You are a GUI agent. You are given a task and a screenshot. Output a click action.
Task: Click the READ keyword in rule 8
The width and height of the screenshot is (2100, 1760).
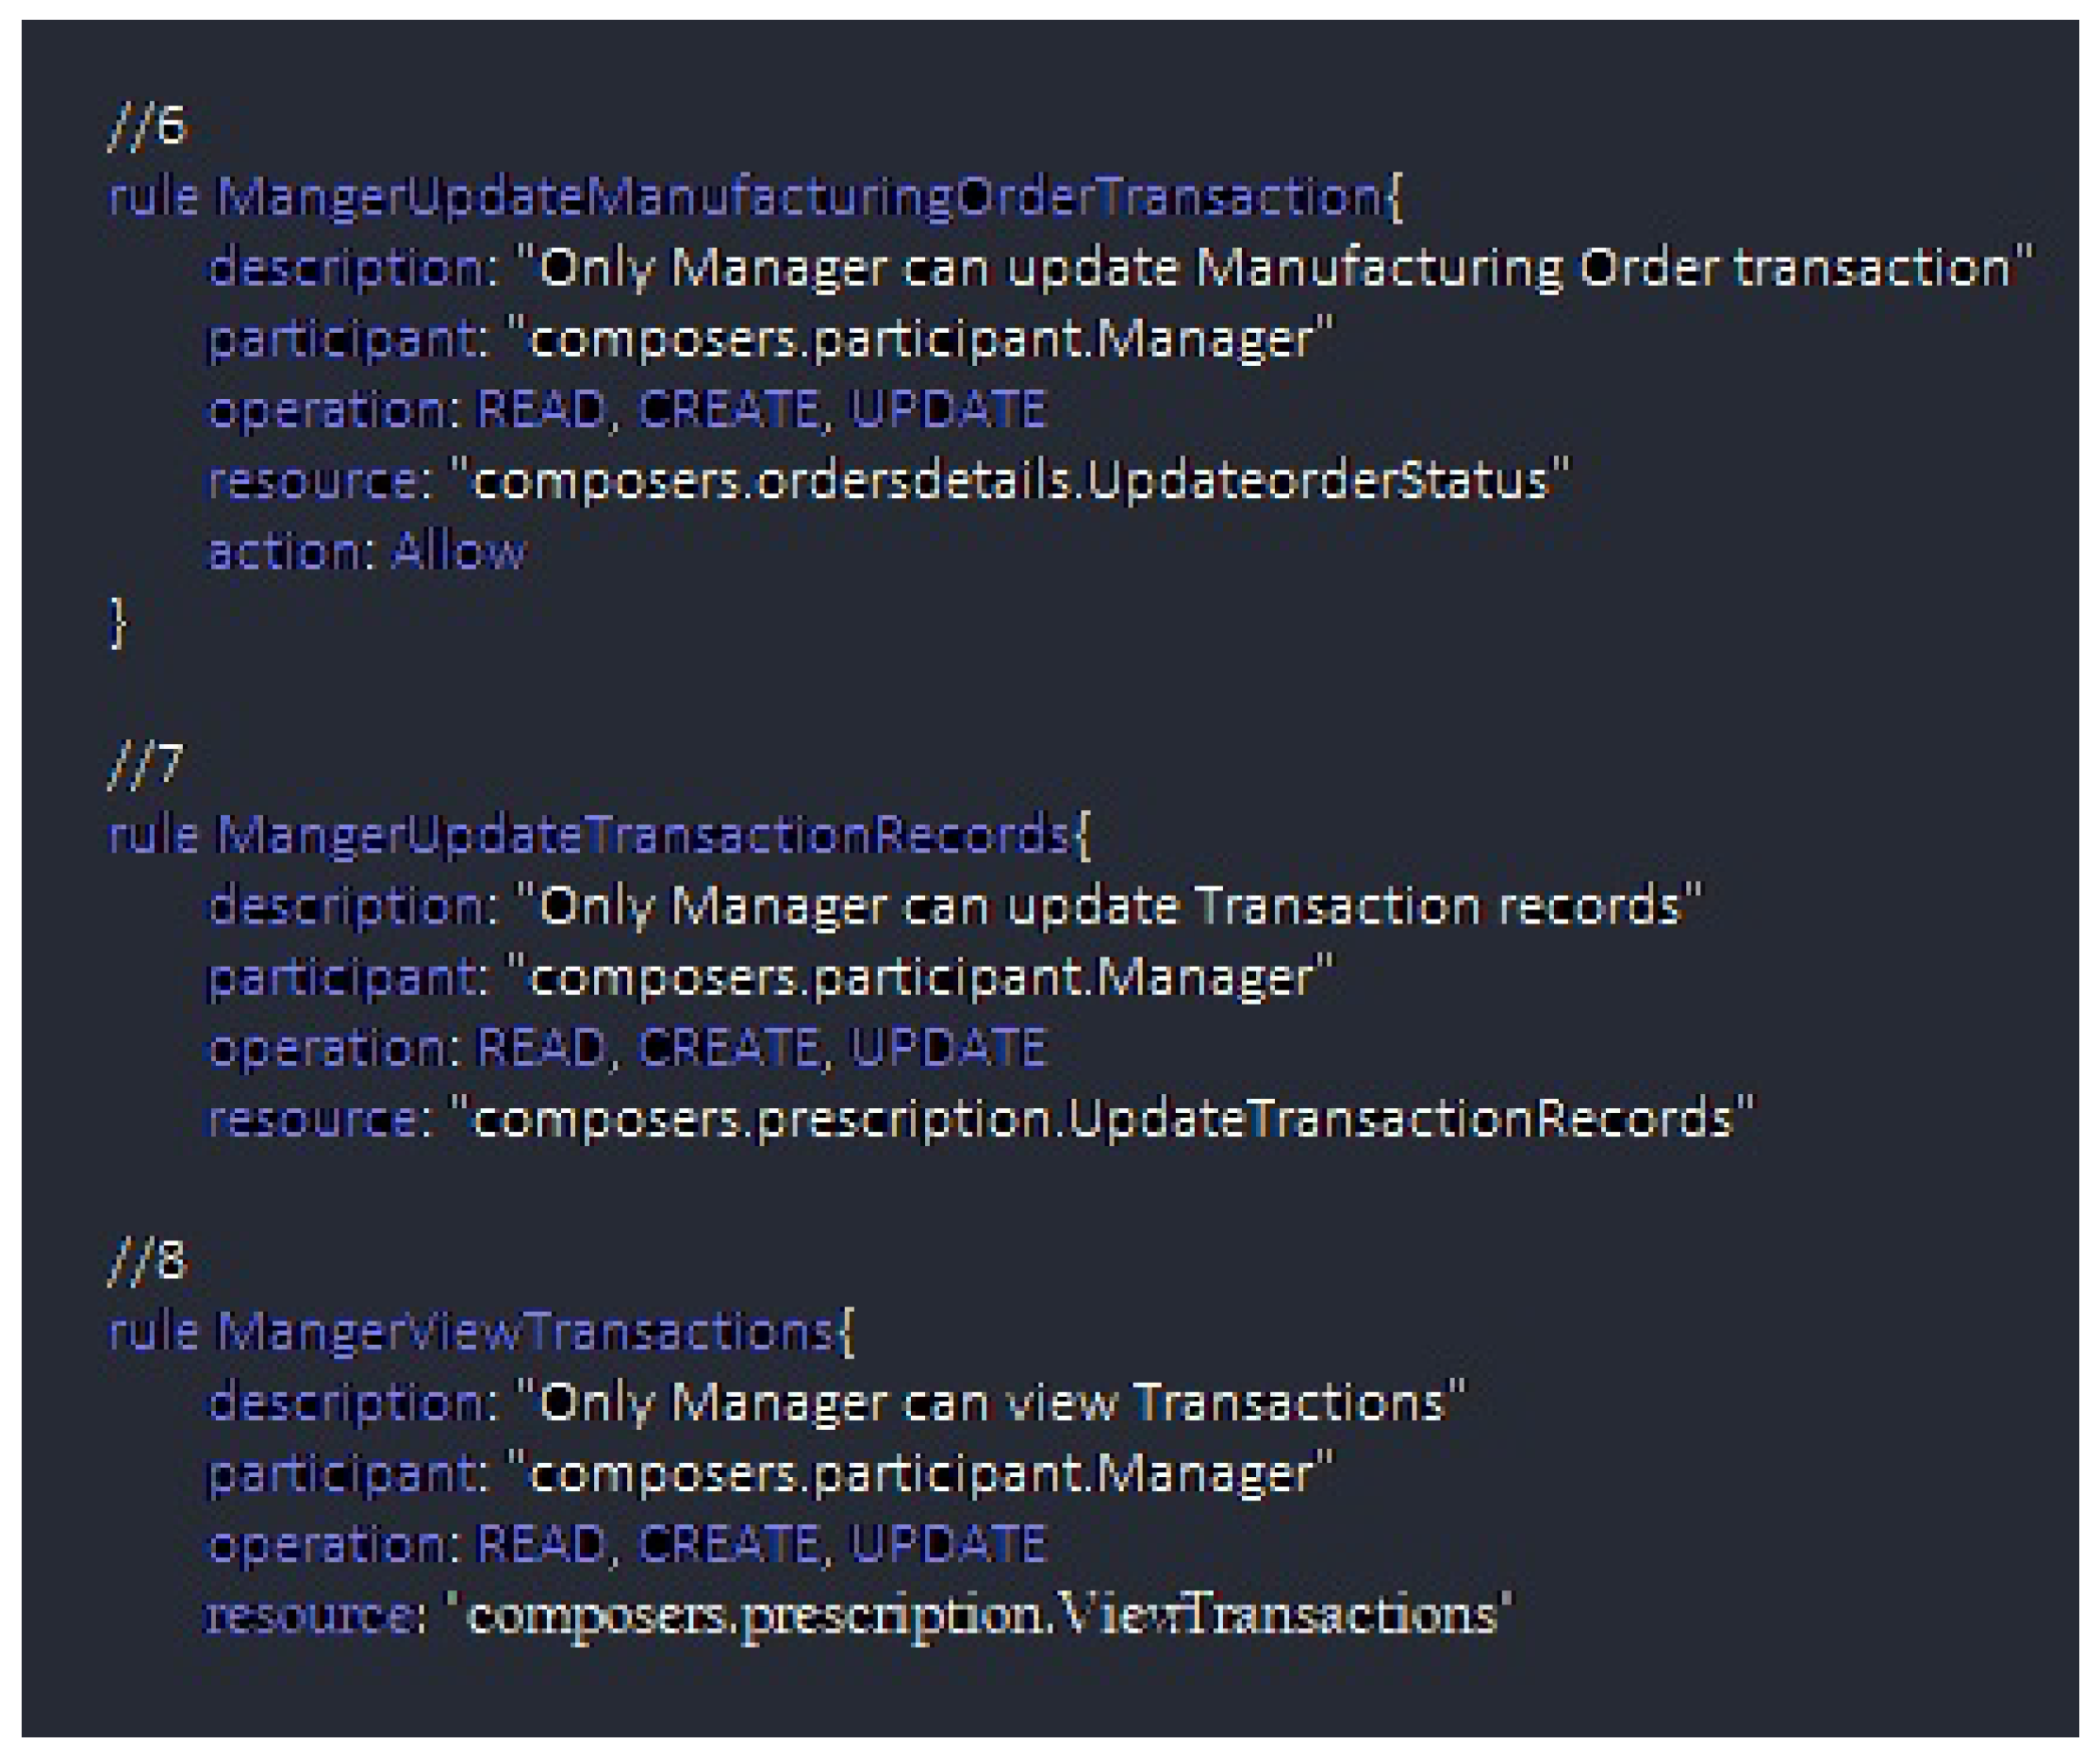(541, 1544)
